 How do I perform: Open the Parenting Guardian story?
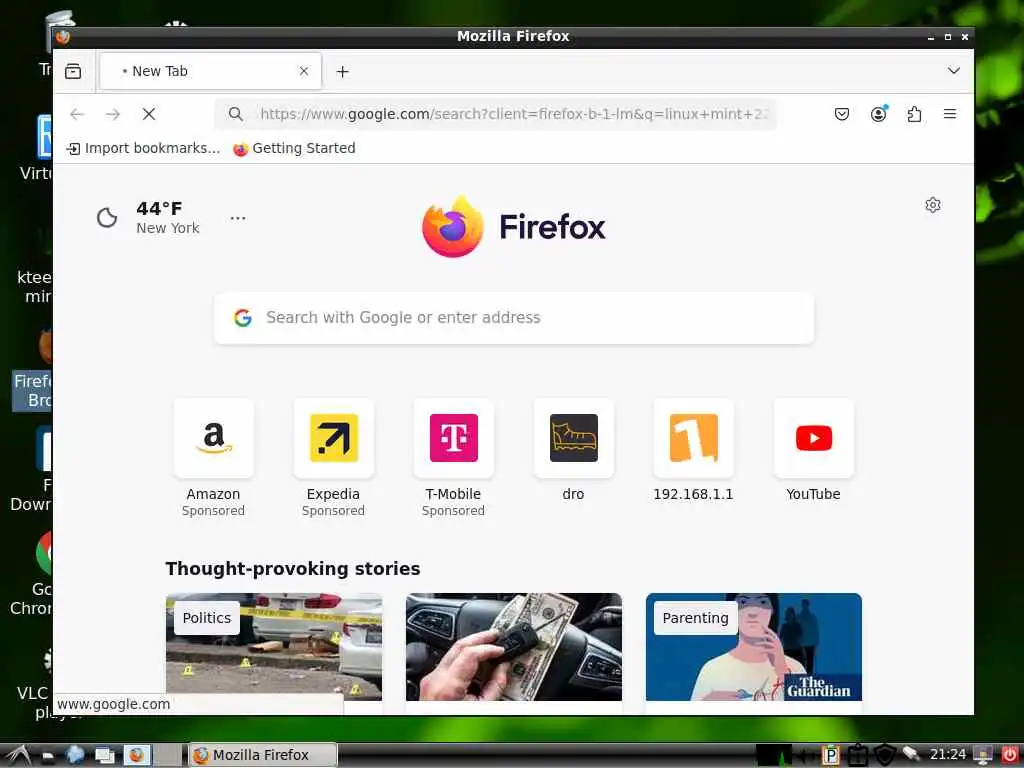pos(754,647)
